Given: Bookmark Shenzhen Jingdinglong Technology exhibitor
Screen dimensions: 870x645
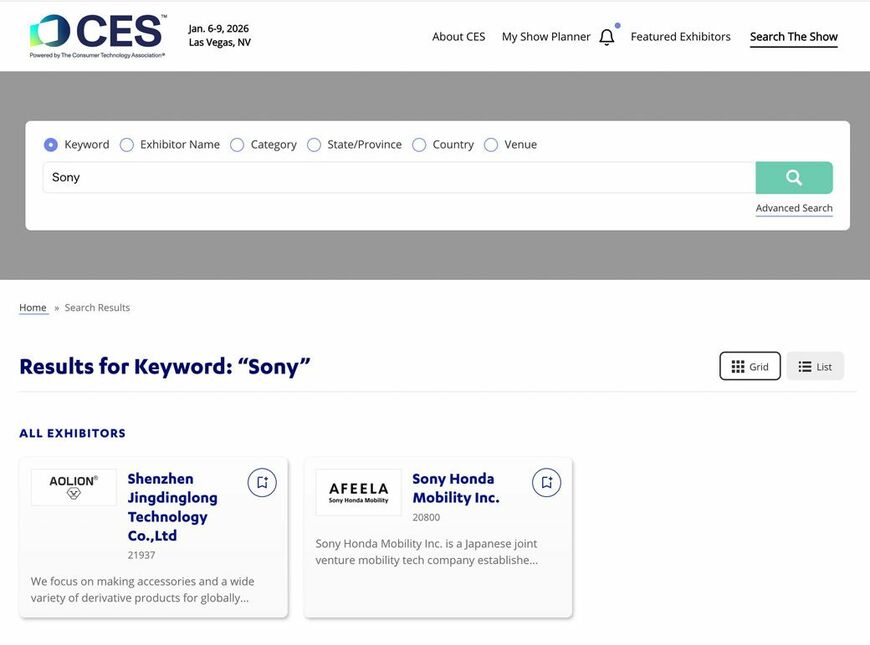Looking at the screenshot, I should (x=261, y=481).
